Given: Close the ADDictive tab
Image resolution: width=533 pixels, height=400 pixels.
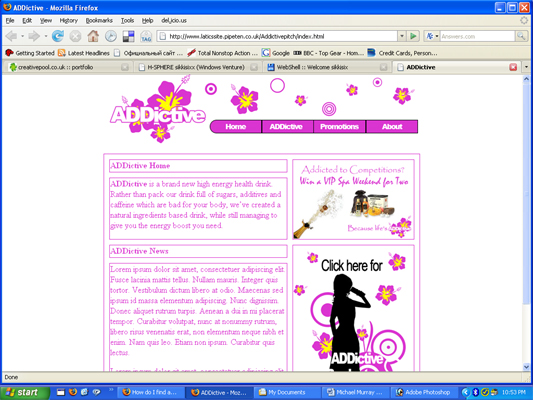Looking at the screenshot, I should [x=513, y=67].
